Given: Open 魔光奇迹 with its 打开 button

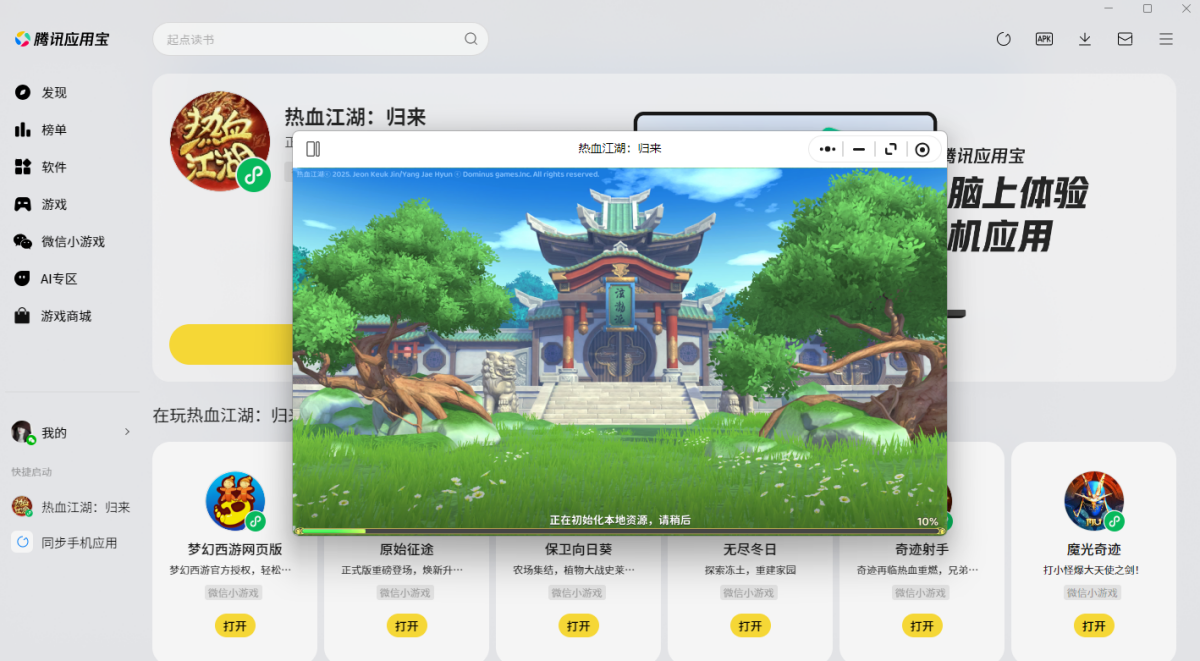Looking at the screenshot, I should 1094,625.
